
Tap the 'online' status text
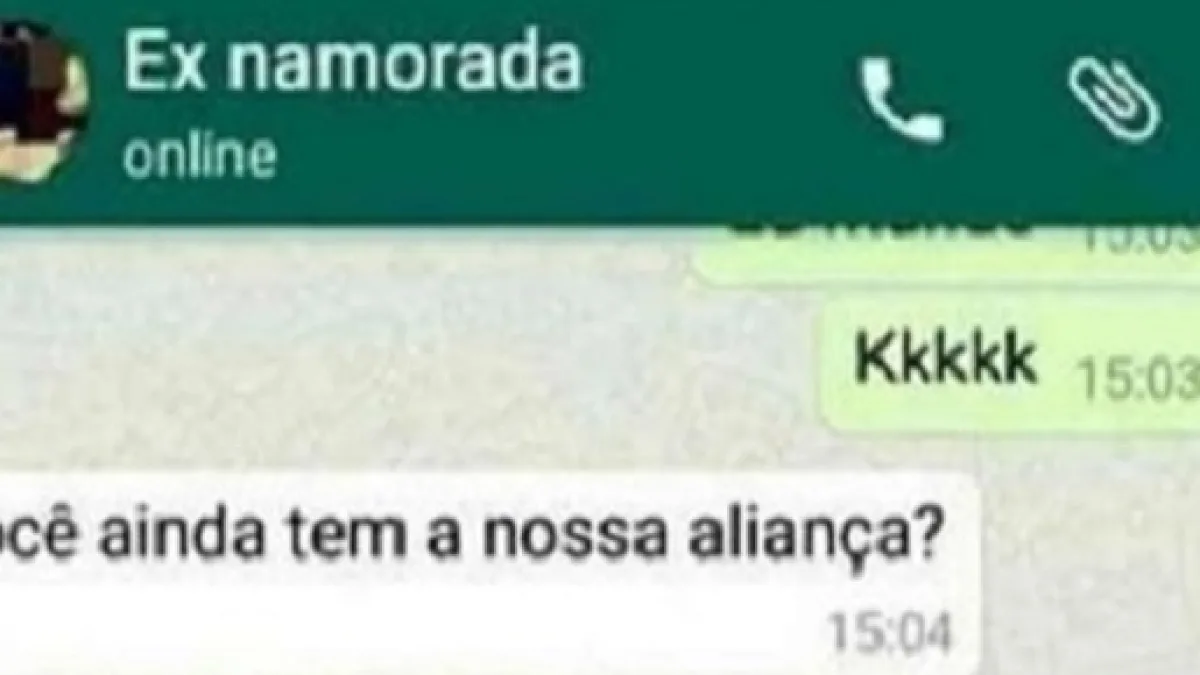pos(199,158)
